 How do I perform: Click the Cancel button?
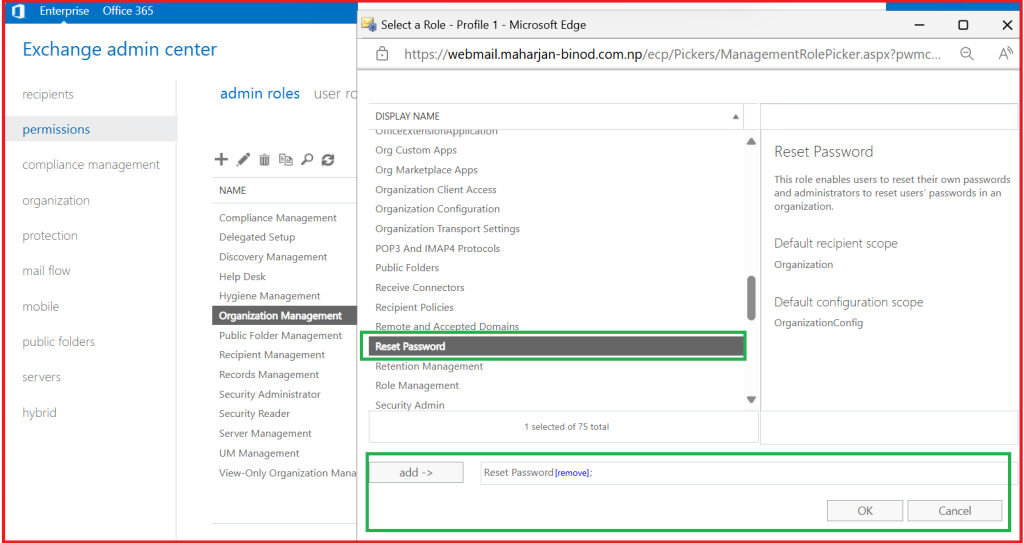pos(954,511)
